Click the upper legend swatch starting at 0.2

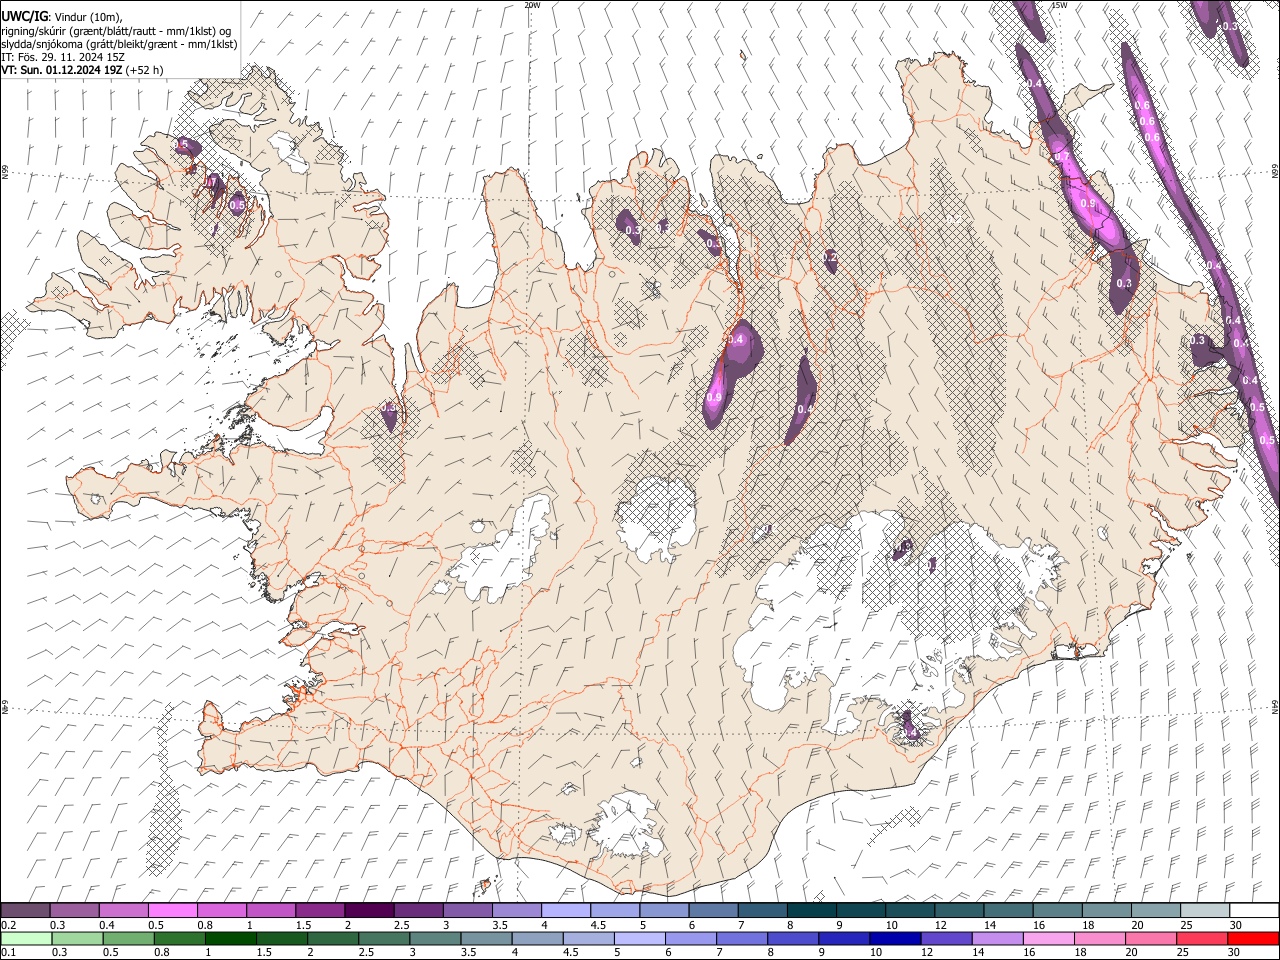coord(26,910)
